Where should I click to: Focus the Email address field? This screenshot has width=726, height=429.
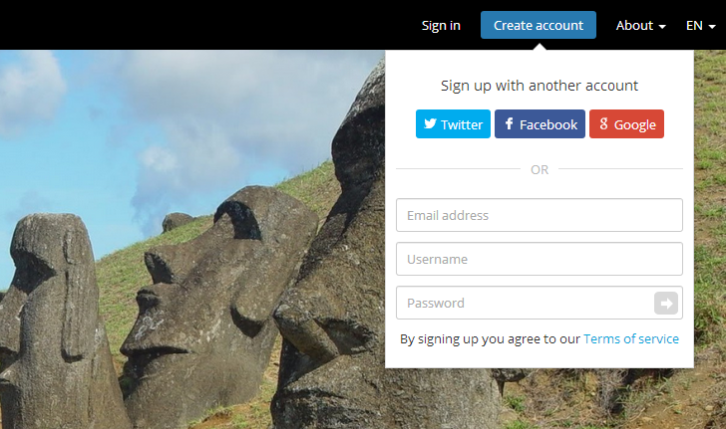pos(539,215)
